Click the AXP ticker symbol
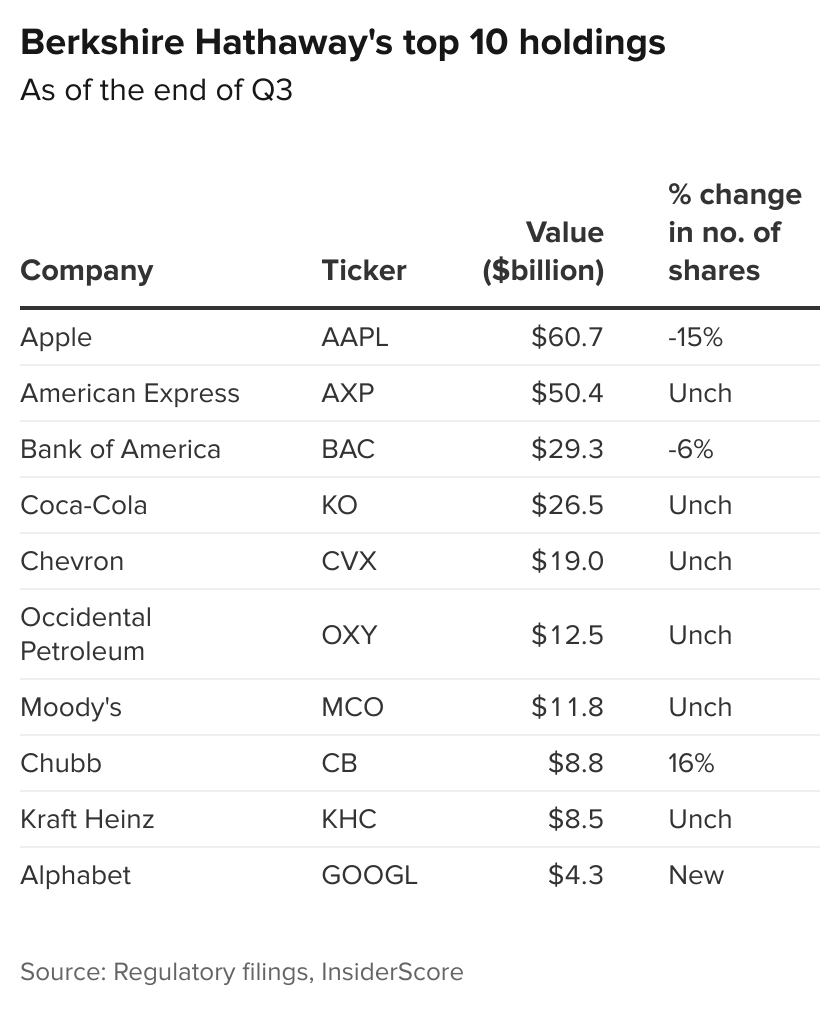This screenshot has height=1013, width=840. point(348,393)
